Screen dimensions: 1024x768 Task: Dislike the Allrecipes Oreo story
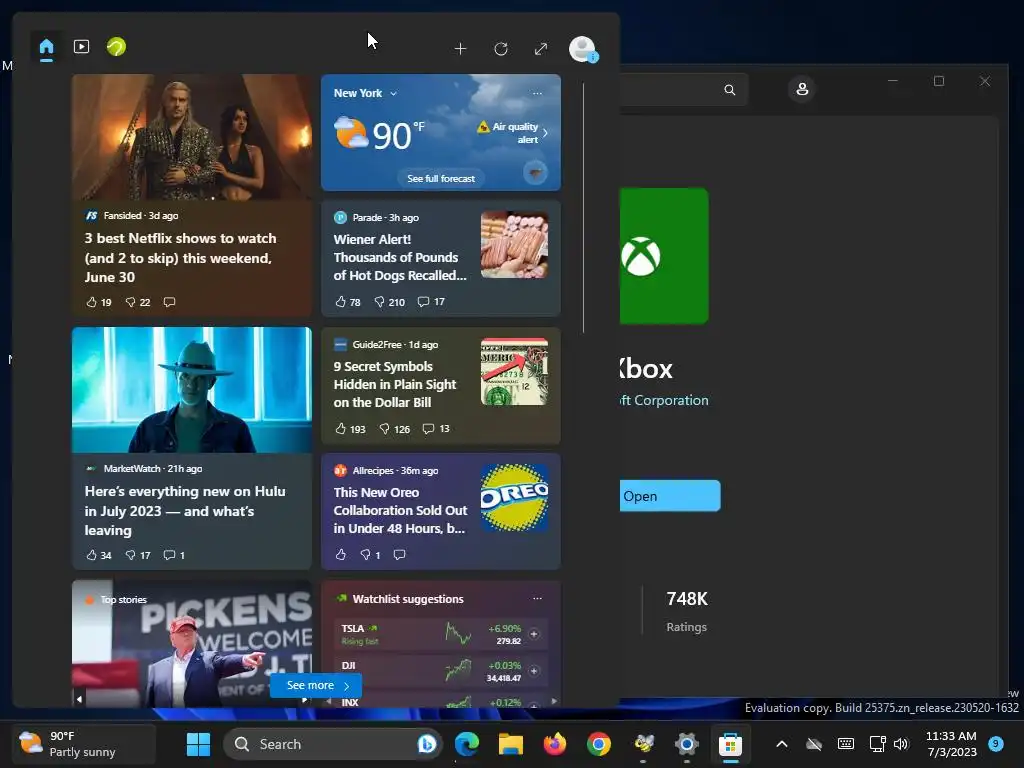(370, 554)
